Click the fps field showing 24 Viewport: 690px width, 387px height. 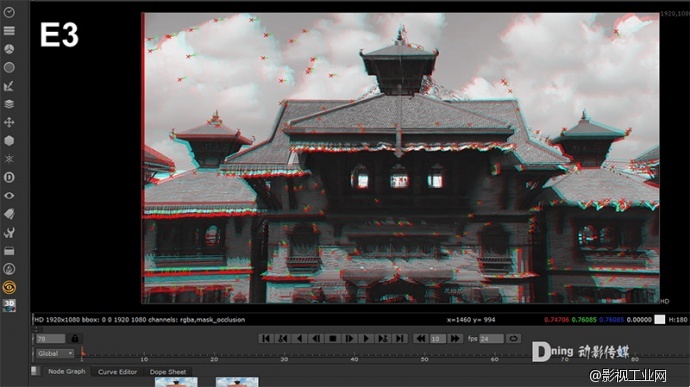point(492,339)
